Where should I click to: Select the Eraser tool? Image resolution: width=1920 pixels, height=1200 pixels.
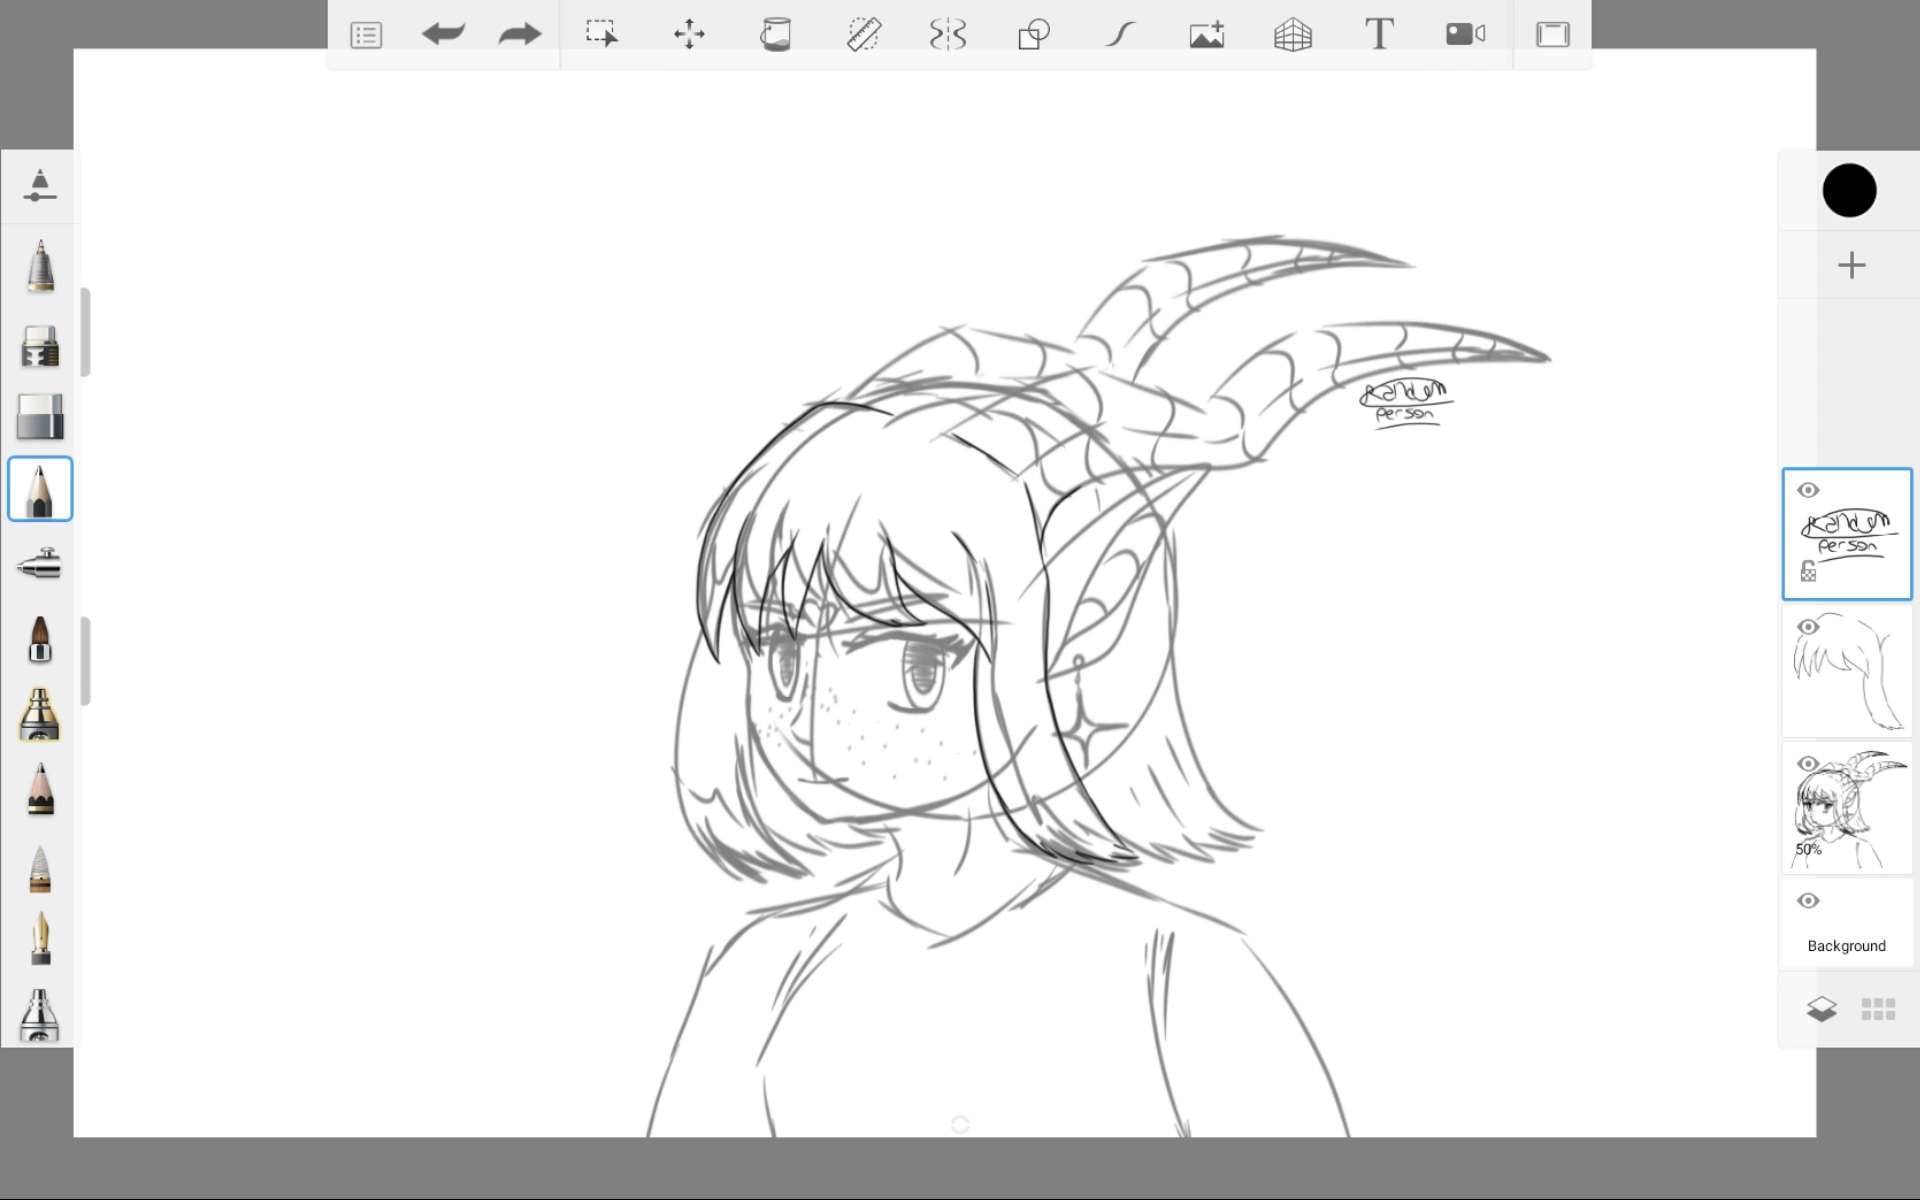(x=40, y=417)
